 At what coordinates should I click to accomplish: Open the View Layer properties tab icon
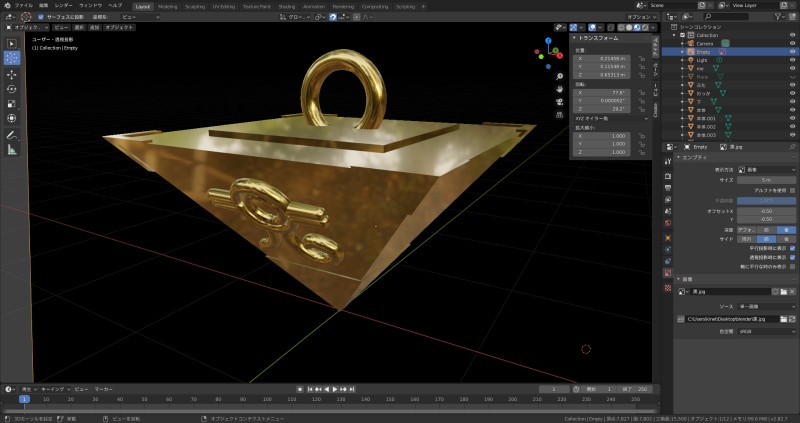click(668, 200)
